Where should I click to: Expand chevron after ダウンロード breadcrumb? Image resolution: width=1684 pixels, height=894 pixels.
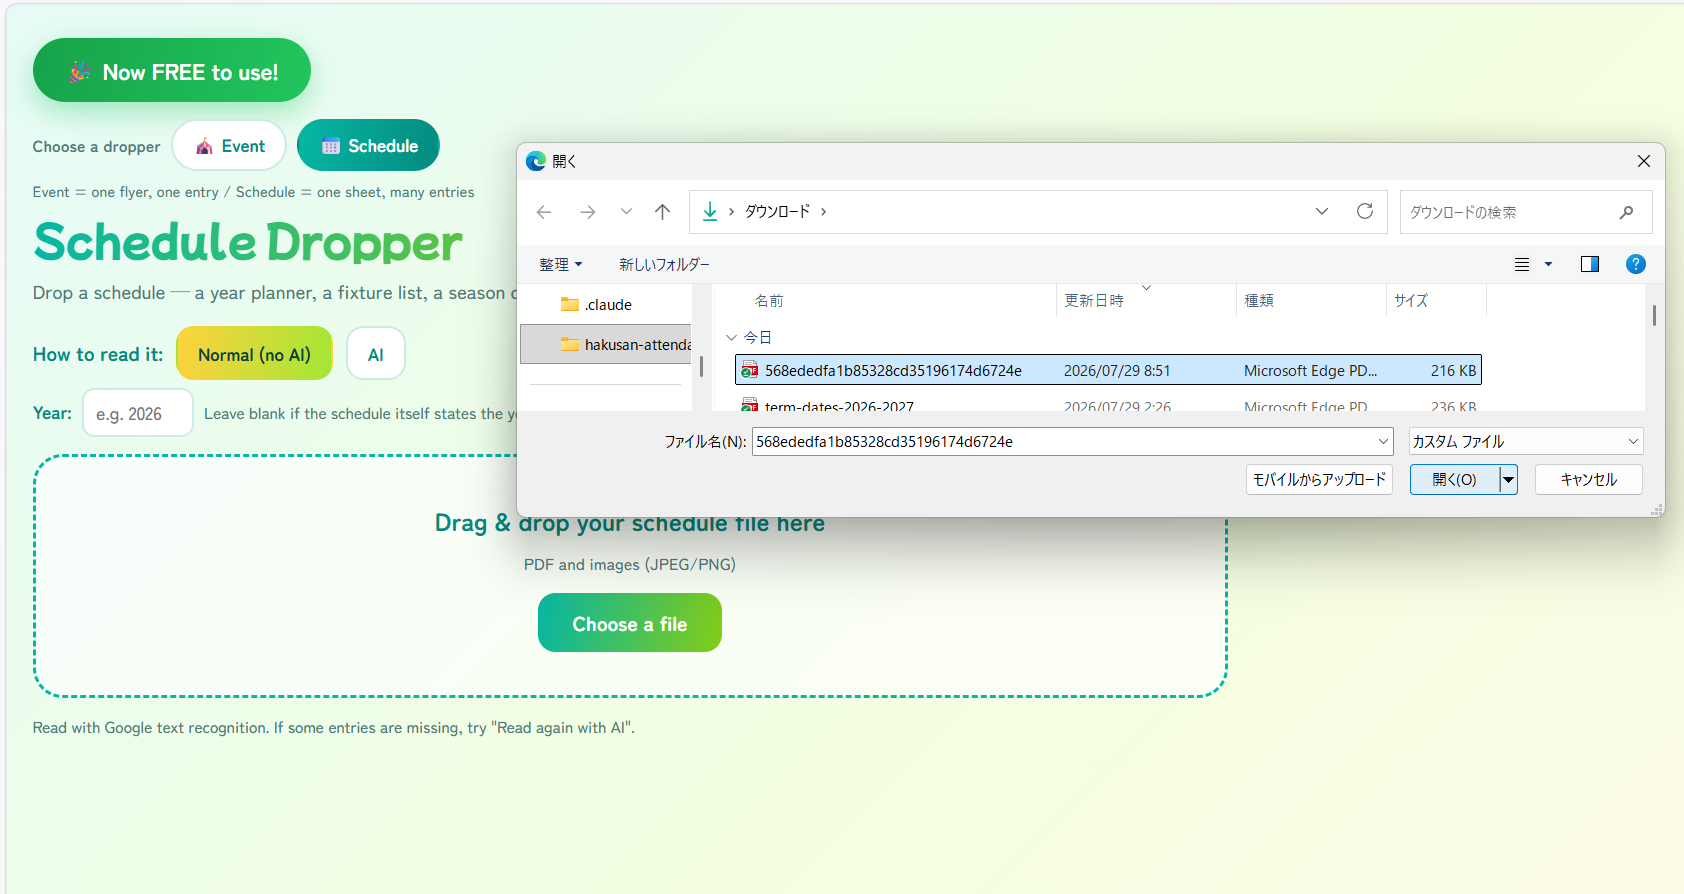click(823, 212)
